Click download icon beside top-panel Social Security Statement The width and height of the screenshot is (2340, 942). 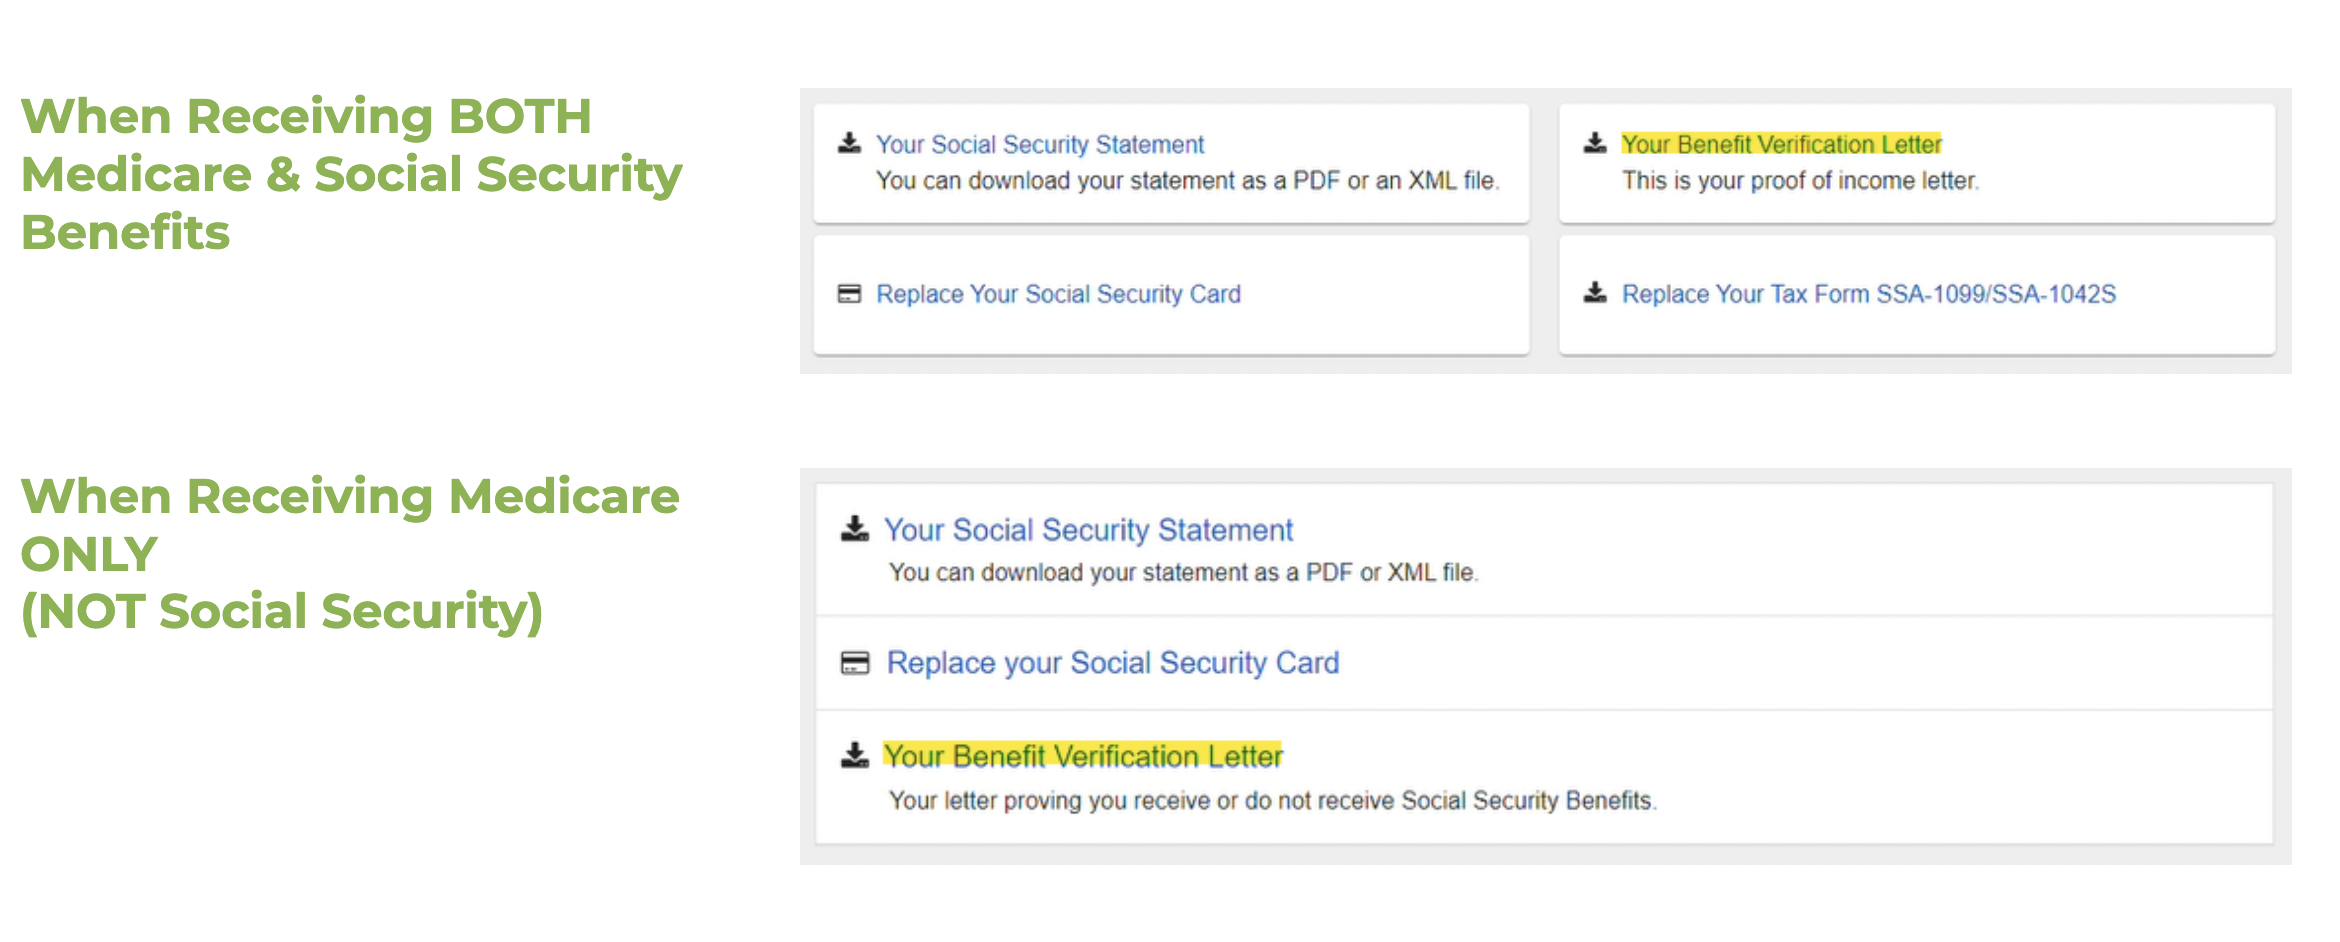coord(849,143)
